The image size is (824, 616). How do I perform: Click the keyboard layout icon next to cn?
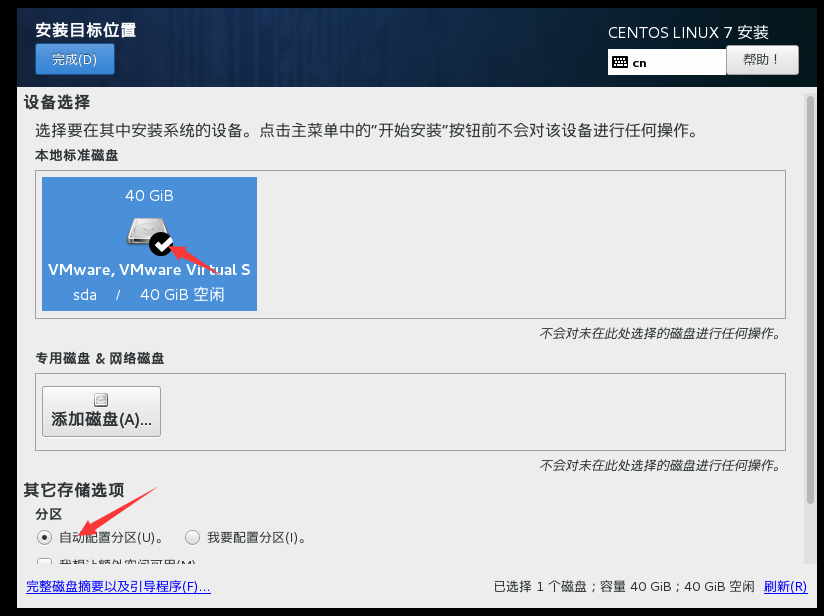point(620,63)
